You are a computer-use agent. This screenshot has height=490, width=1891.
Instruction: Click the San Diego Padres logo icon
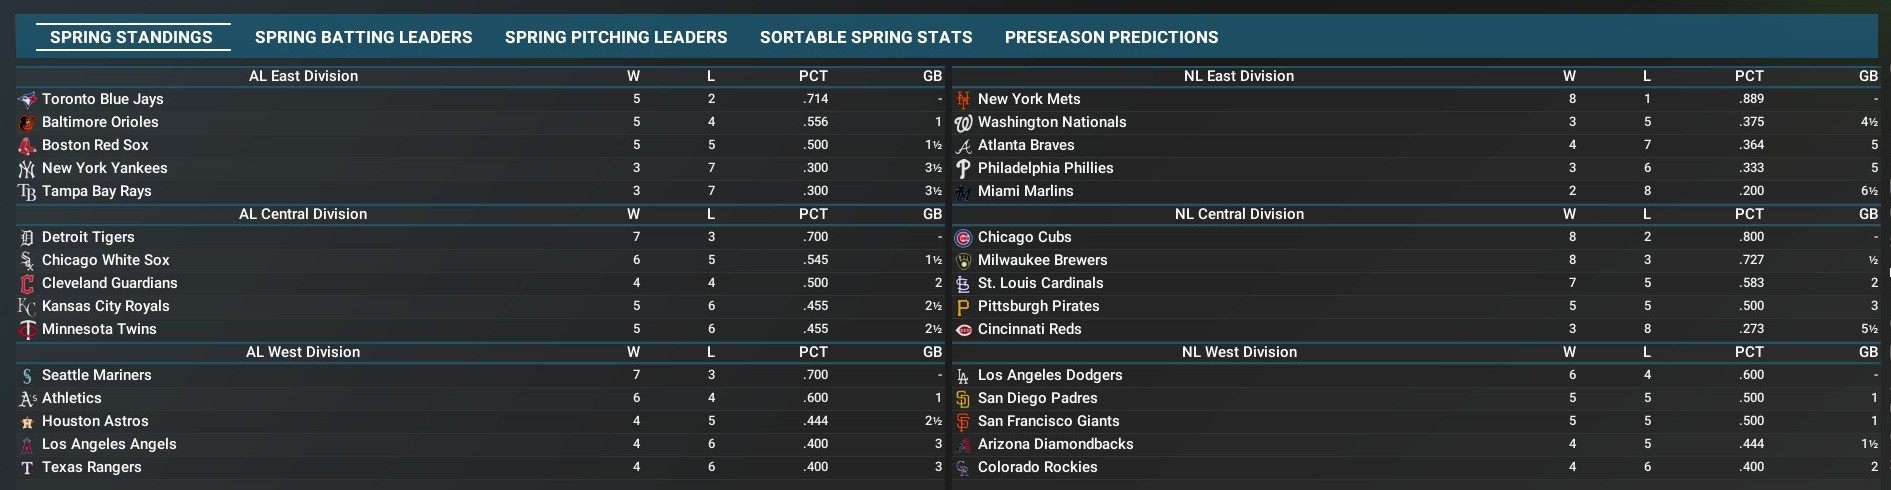963,398
